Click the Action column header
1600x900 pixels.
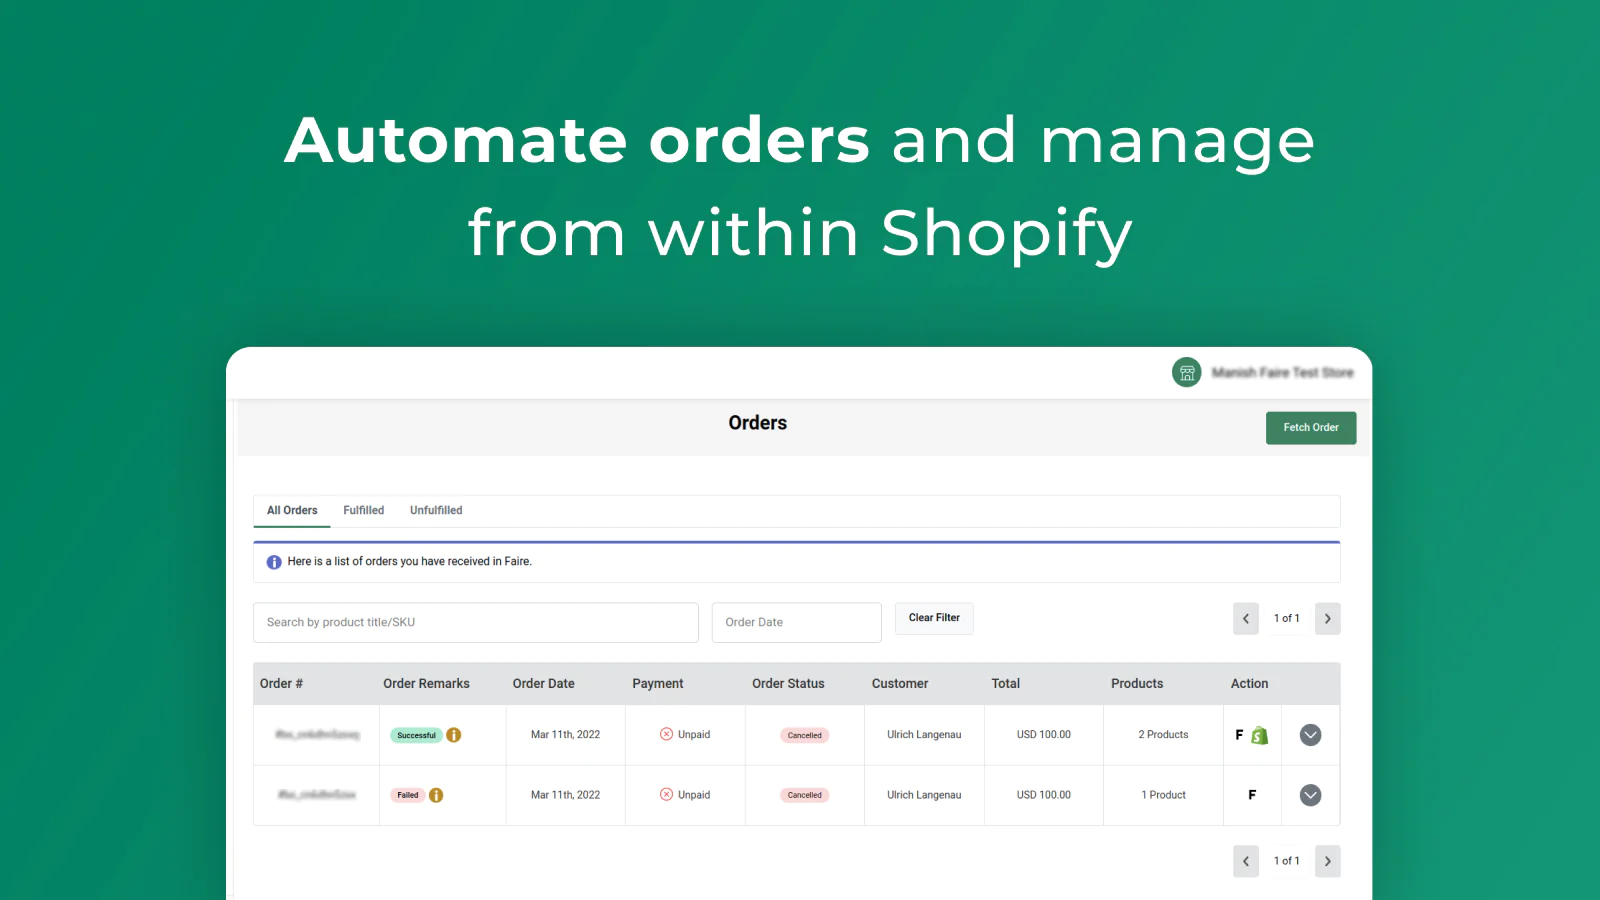pyautogui.click(x=1250, y=684)
